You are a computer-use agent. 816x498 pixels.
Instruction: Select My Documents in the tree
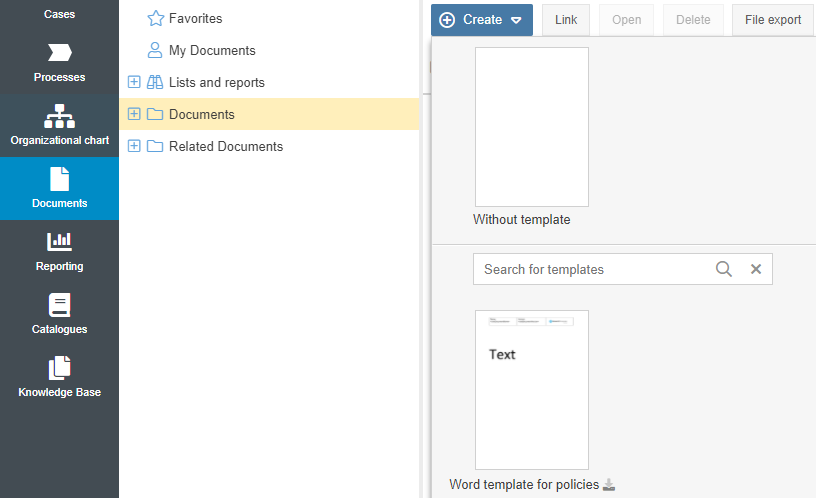point(211,50)
